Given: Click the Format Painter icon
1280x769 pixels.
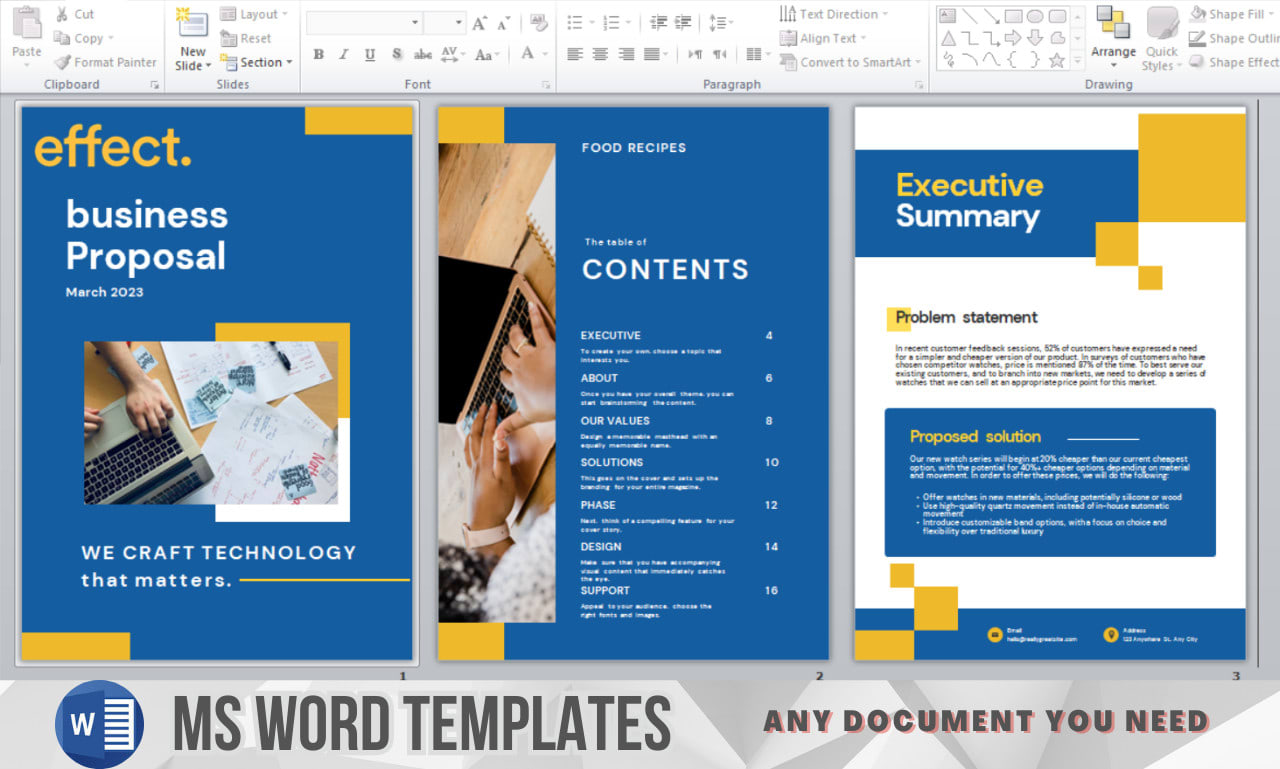Looking at the screenshot, I should [62, 62].
